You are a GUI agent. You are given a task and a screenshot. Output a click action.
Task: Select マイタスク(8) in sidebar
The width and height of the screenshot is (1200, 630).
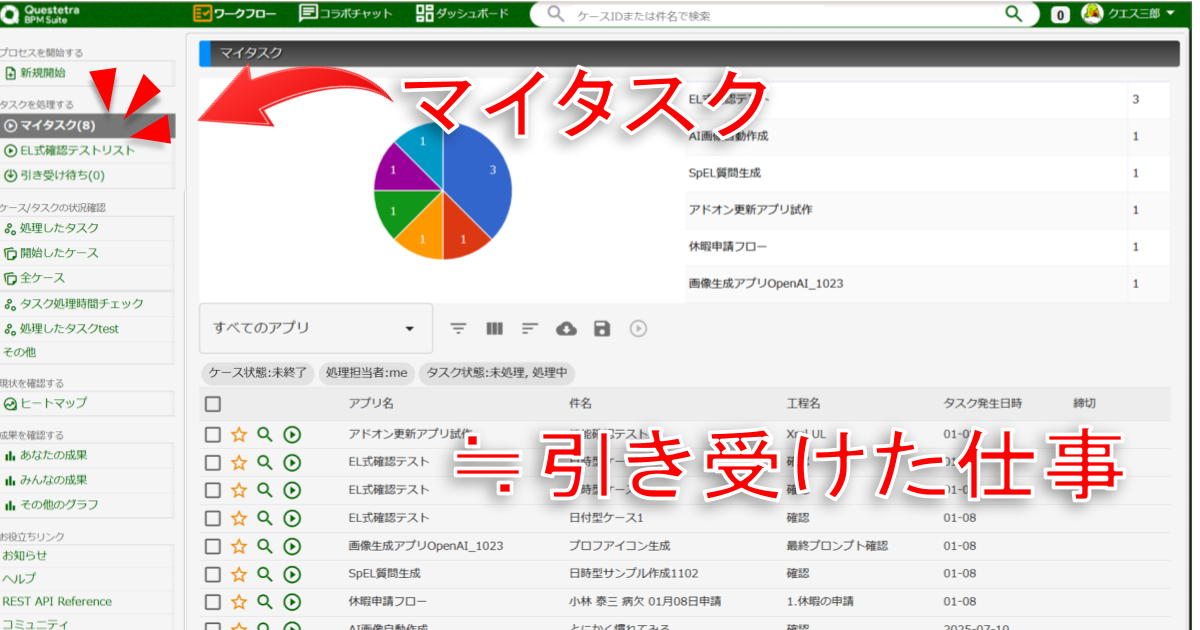tap(87, 125)
